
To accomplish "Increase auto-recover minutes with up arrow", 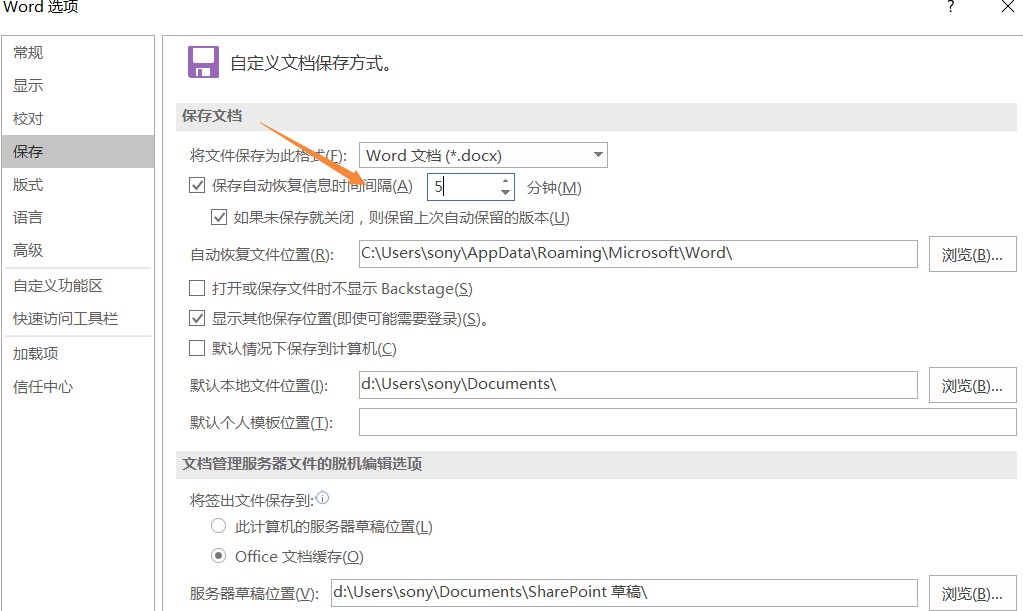I will coord(505,181).
